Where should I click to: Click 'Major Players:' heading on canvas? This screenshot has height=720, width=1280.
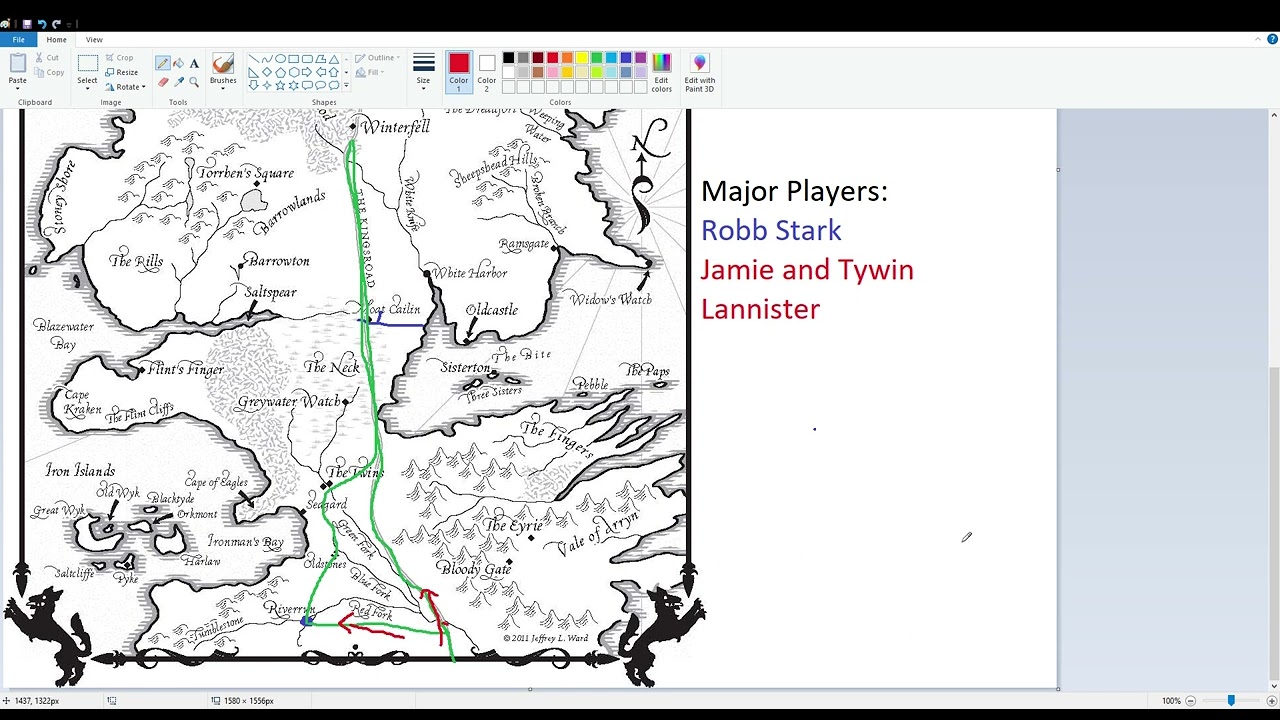coord(794,191)
